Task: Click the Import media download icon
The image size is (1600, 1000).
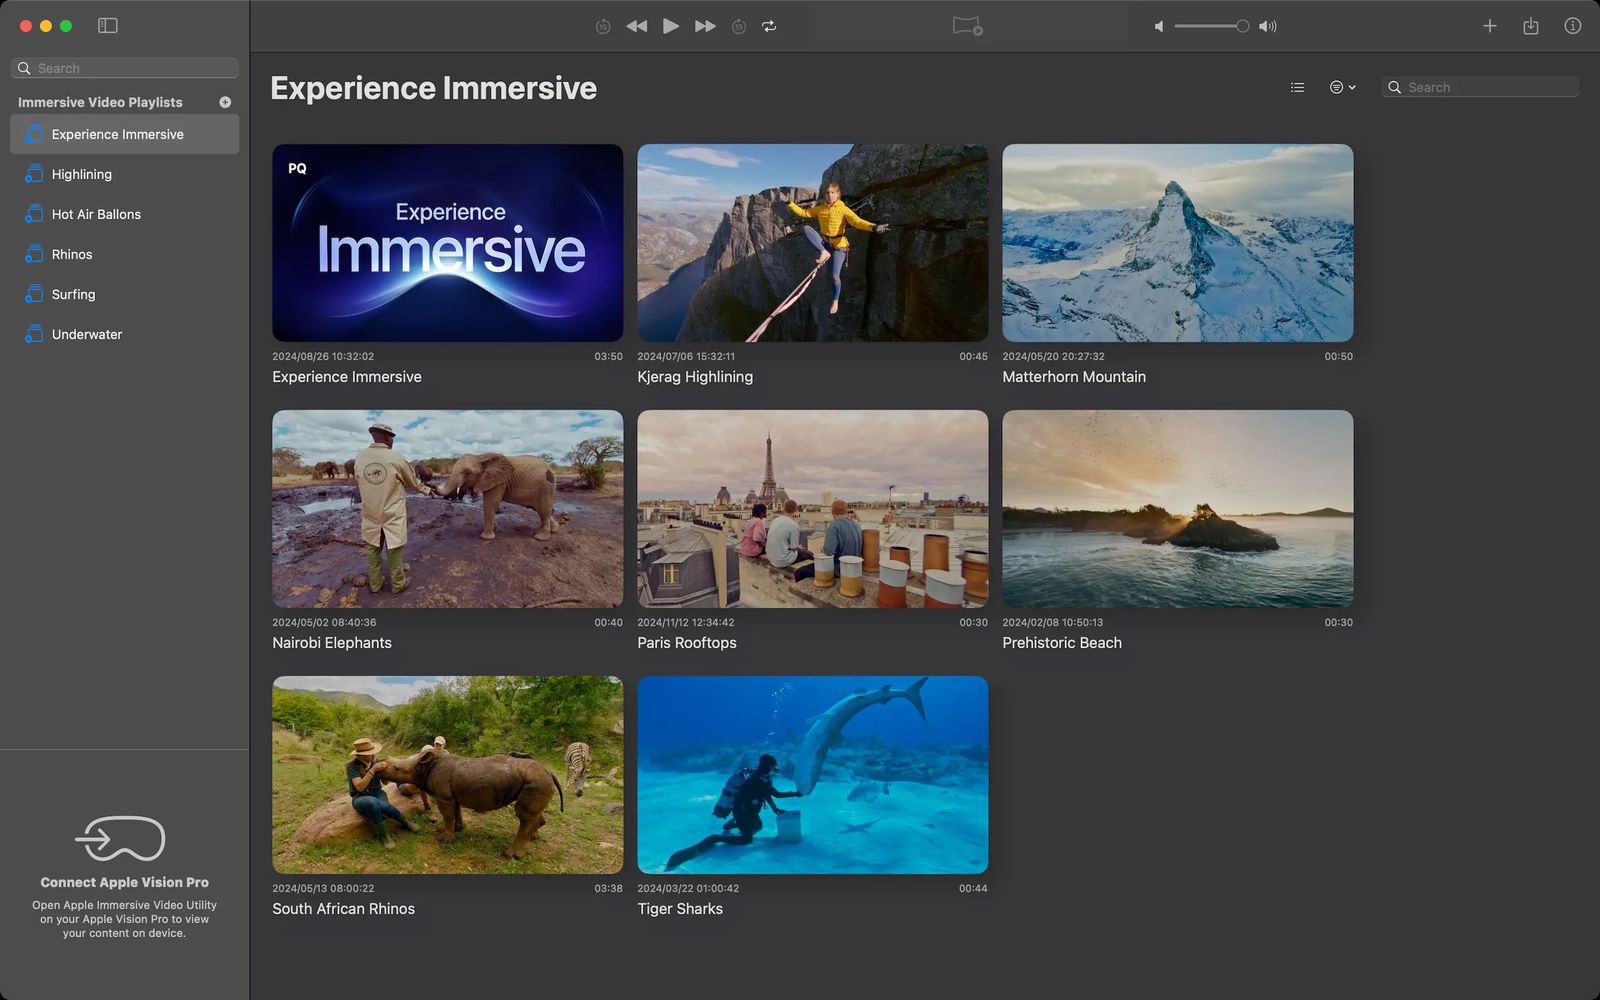Action: click(x=1531, y=26)
